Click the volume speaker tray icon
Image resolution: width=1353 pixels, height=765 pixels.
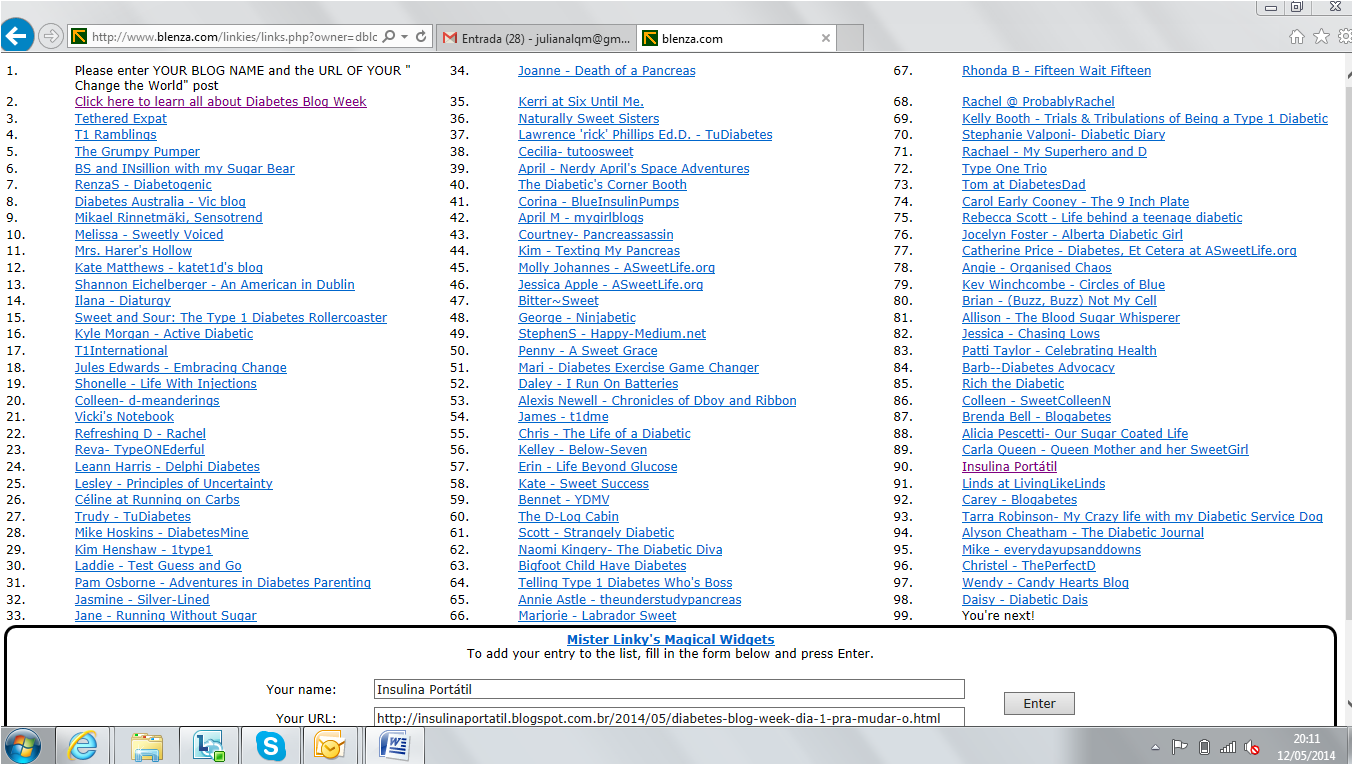click(x=1253, y=746)
